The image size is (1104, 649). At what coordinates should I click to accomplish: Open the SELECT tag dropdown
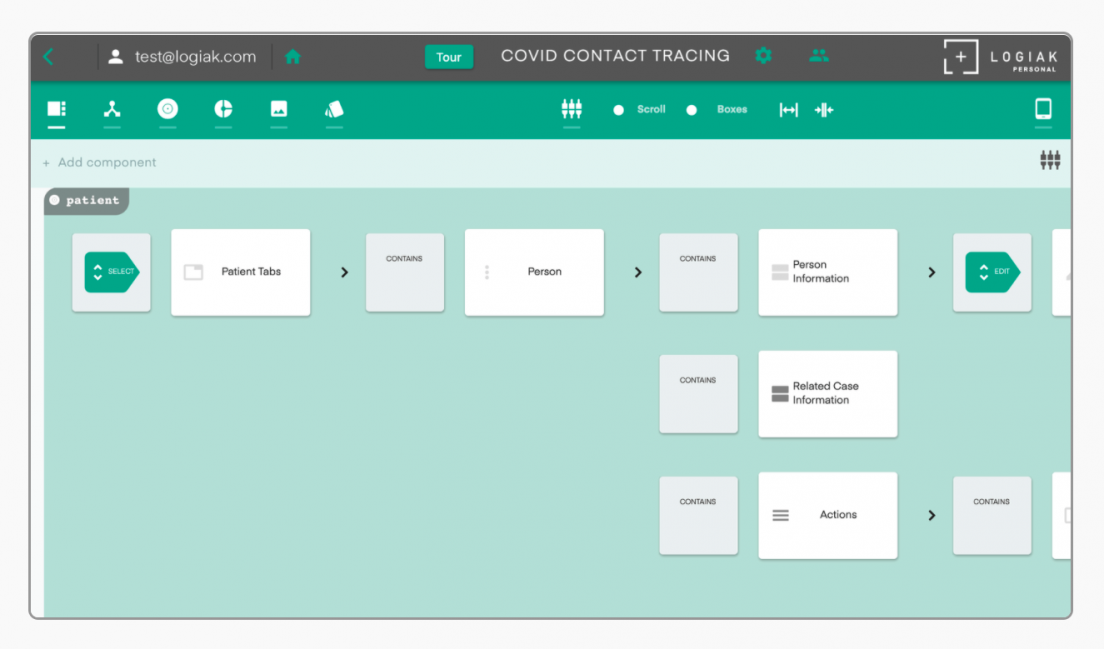(x=111, y=272)
